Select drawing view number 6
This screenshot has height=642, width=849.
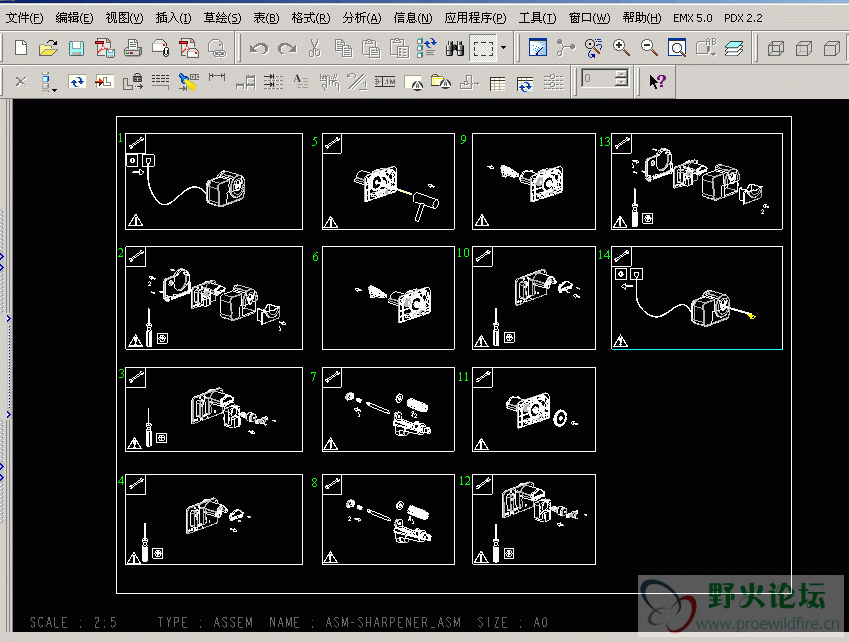[x=388, y=298]
